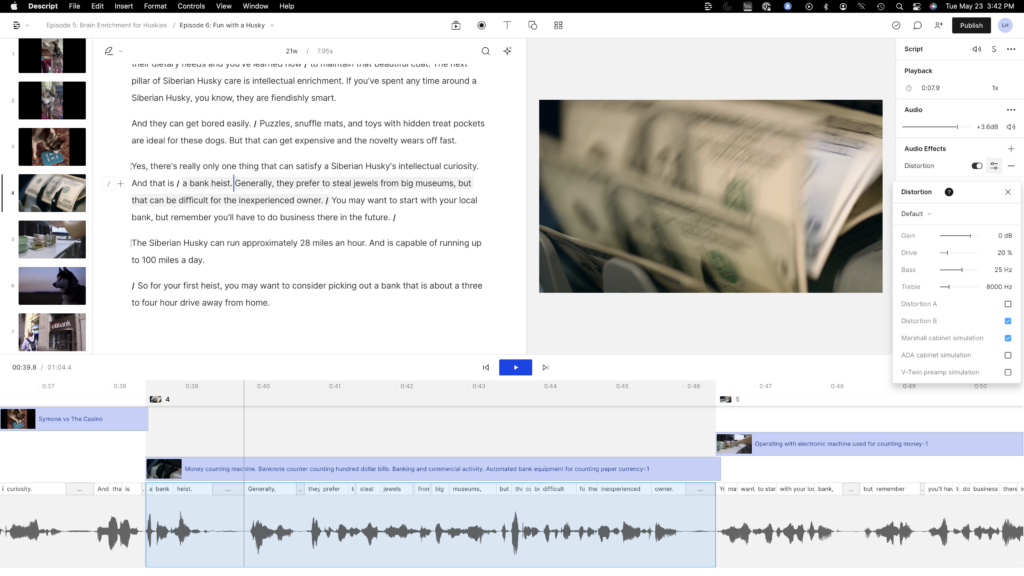Click the add collaborator icon beside Publish
Image resolution: width=1024 pixels, height=576 pixels.
pyautogui.click(x=938, y=25)
